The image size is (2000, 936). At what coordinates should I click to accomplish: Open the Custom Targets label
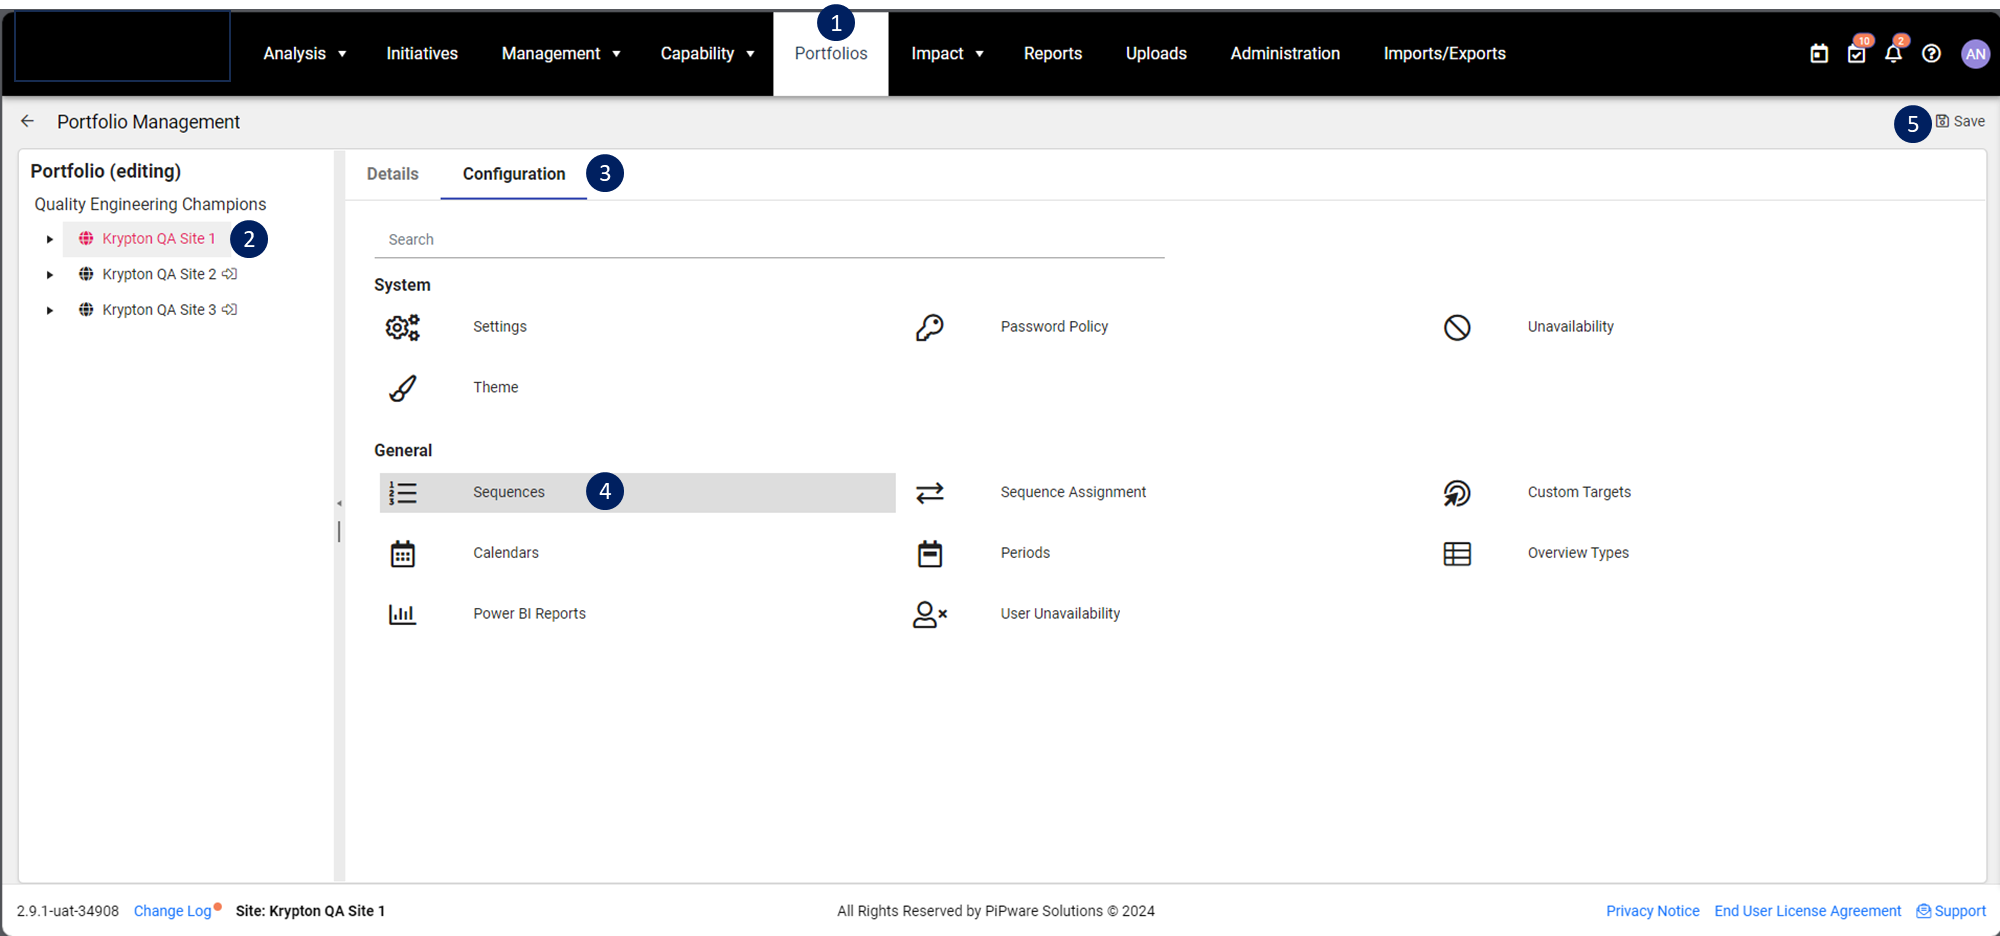coord(1579,492)
